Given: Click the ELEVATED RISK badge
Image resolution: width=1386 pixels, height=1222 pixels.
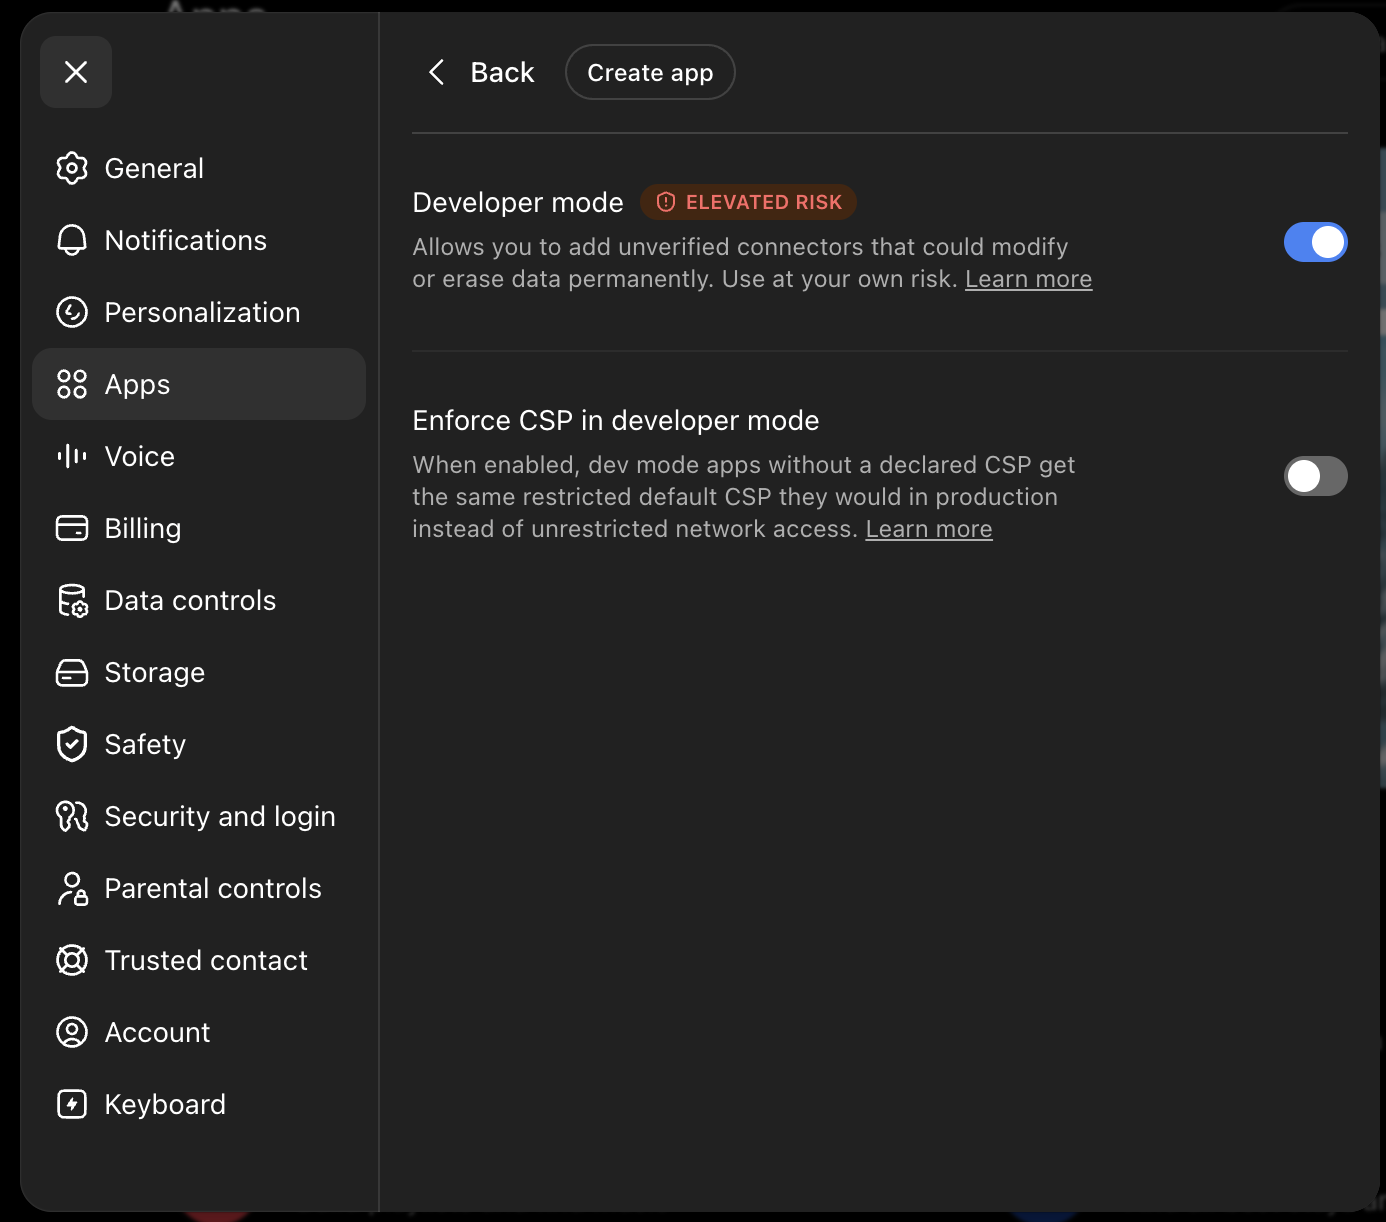Looking at the screenshot, I should click(x=748, y=202).
